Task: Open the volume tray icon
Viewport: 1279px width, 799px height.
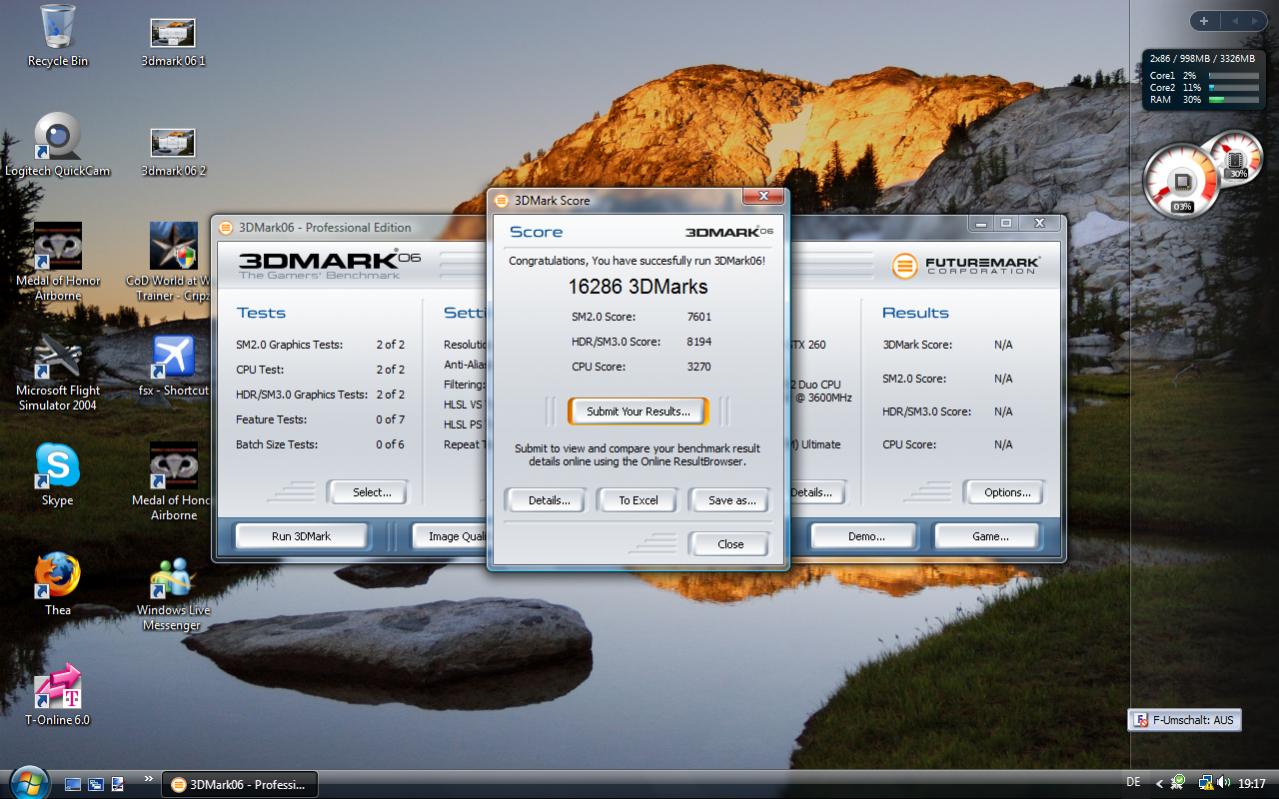Action: coord(1224,783)
